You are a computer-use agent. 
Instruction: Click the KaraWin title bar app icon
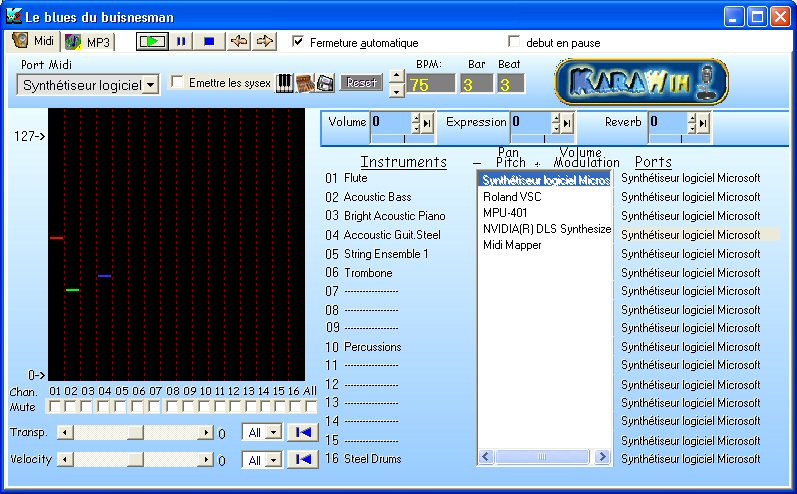14,16
